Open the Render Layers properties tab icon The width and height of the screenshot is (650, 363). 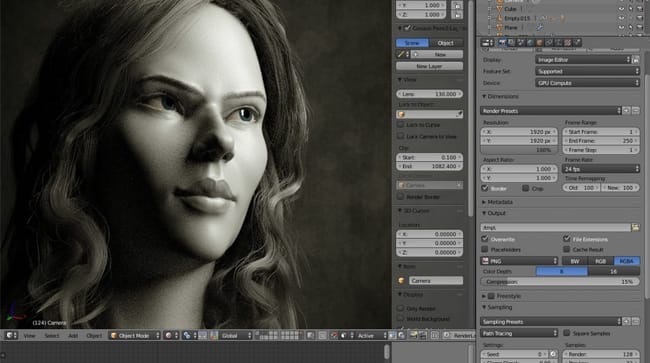tap(512, 43)
